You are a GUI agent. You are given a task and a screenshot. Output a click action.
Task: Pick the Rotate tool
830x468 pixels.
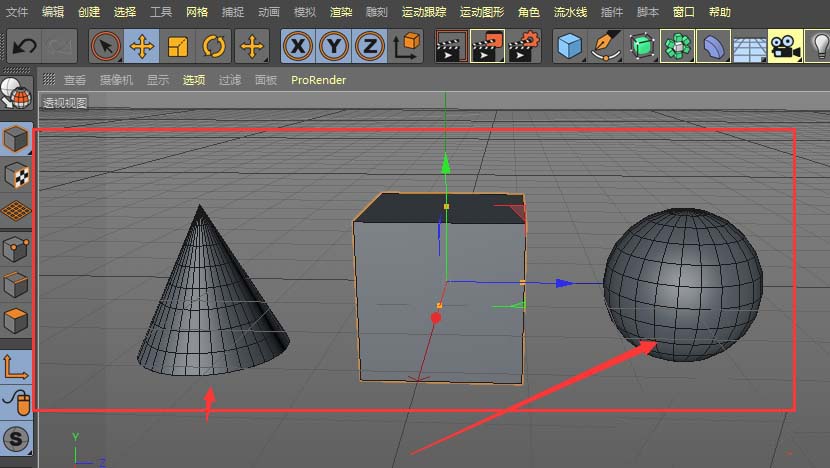tap(213, 47)
